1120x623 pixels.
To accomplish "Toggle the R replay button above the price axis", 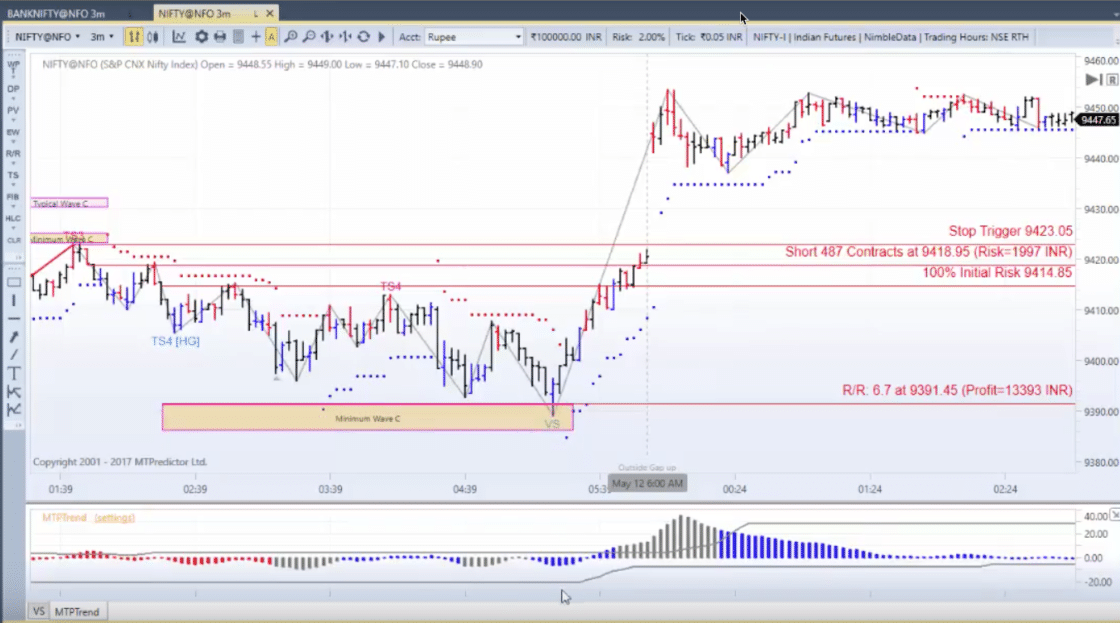I will (x=1112, y=77).
